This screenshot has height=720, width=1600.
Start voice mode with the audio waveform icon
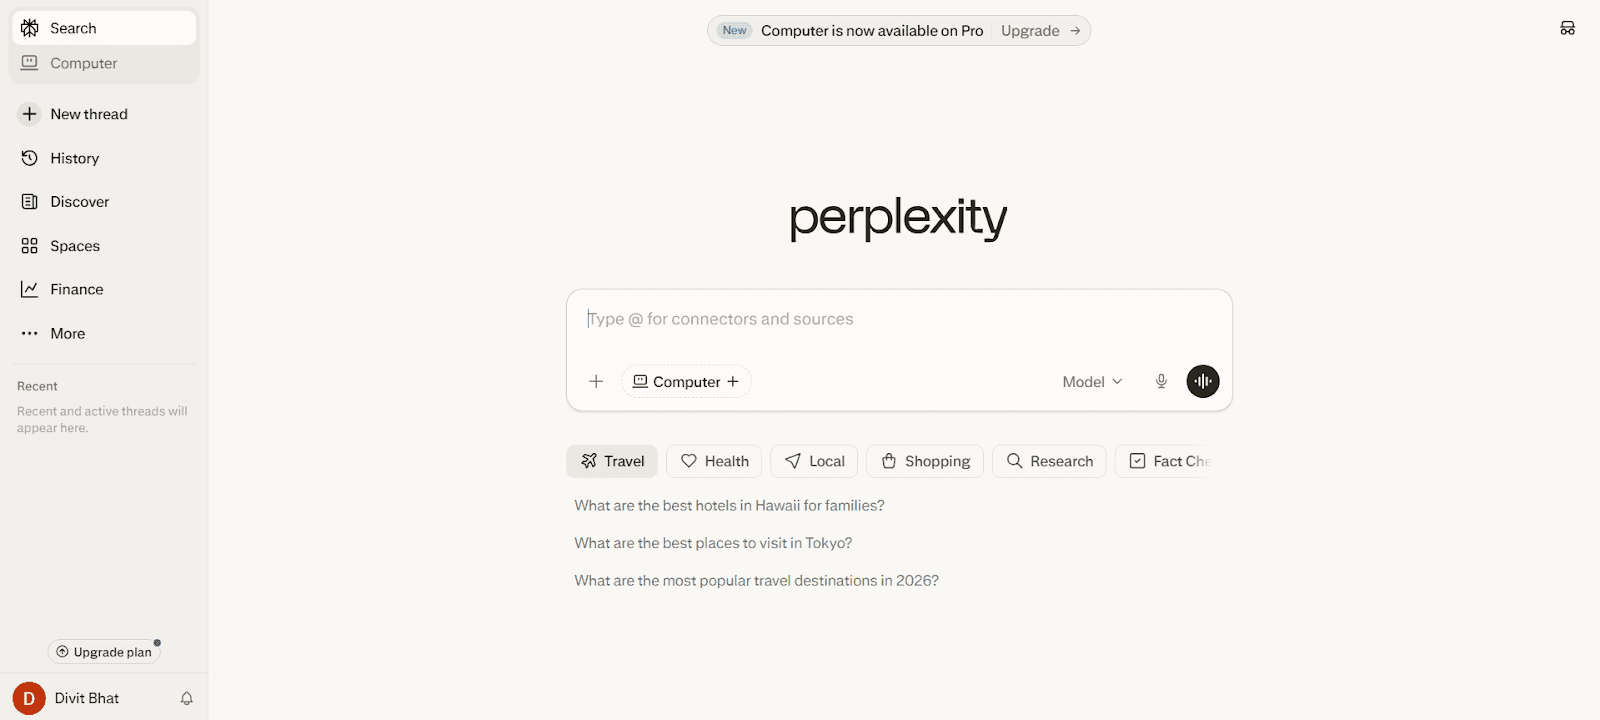[1202, 381]
